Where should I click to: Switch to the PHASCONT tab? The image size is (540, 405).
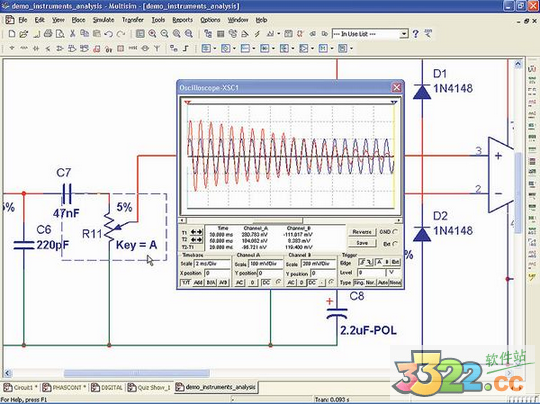63,387
